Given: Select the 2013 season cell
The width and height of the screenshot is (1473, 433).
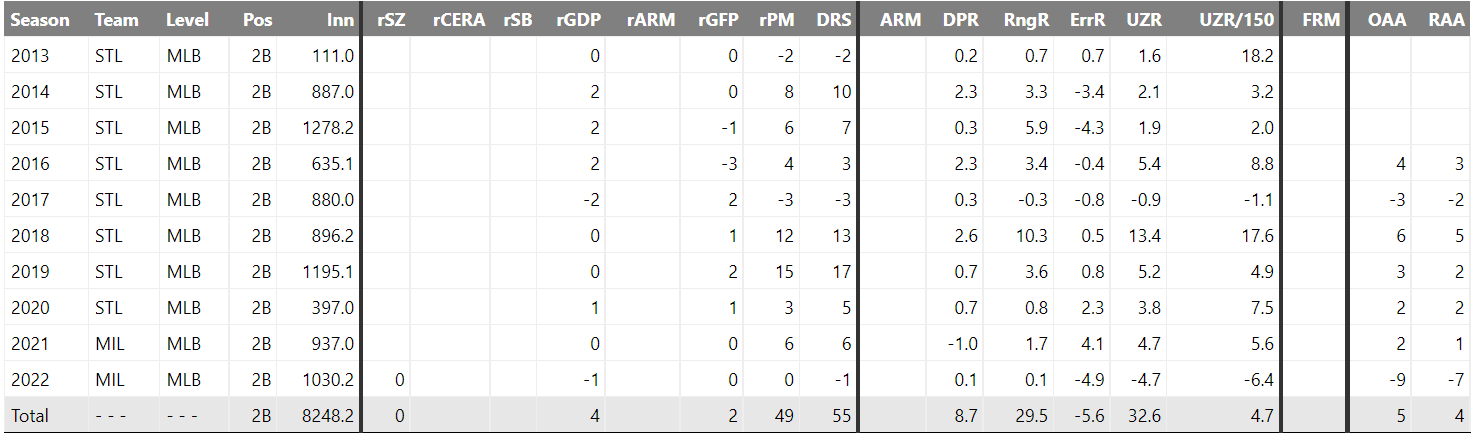Looking at the screenshot, I should (28, 56).
